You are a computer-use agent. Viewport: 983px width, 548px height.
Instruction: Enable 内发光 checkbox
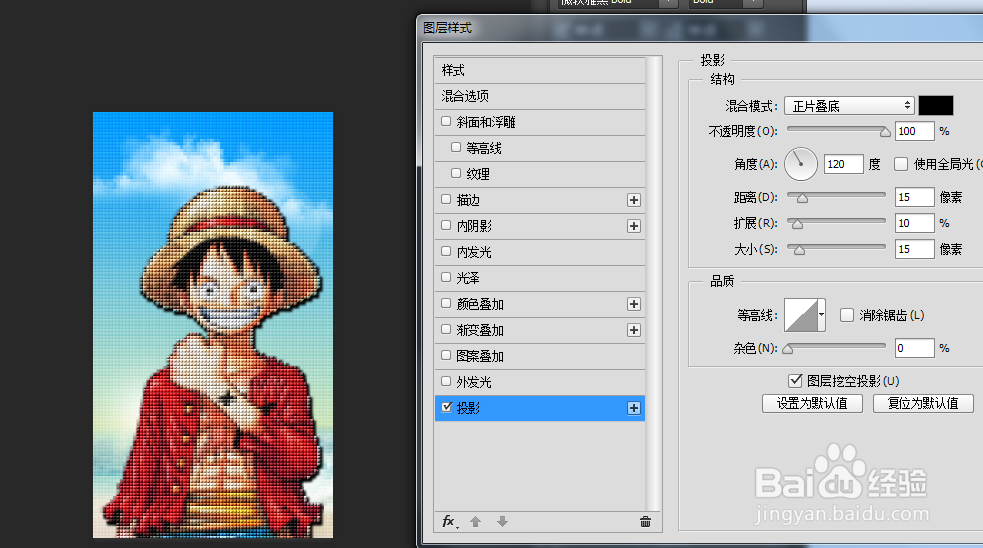click(x=446, y=251)
